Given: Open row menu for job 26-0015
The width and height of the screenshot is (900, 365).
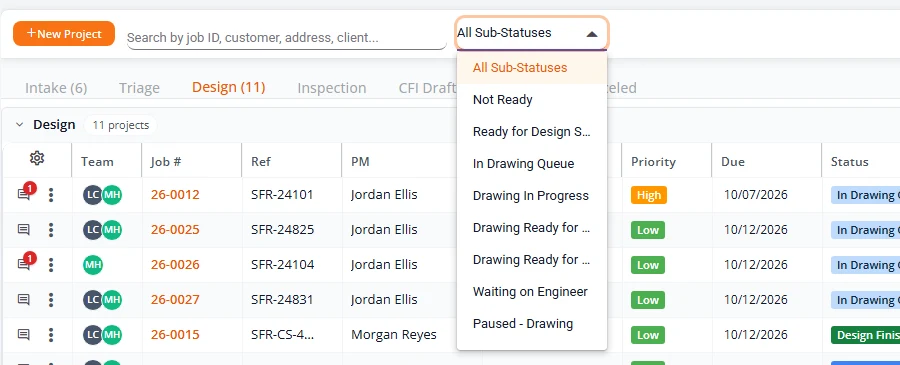Looking at the screenshot, I should click(x=51, y=335).
